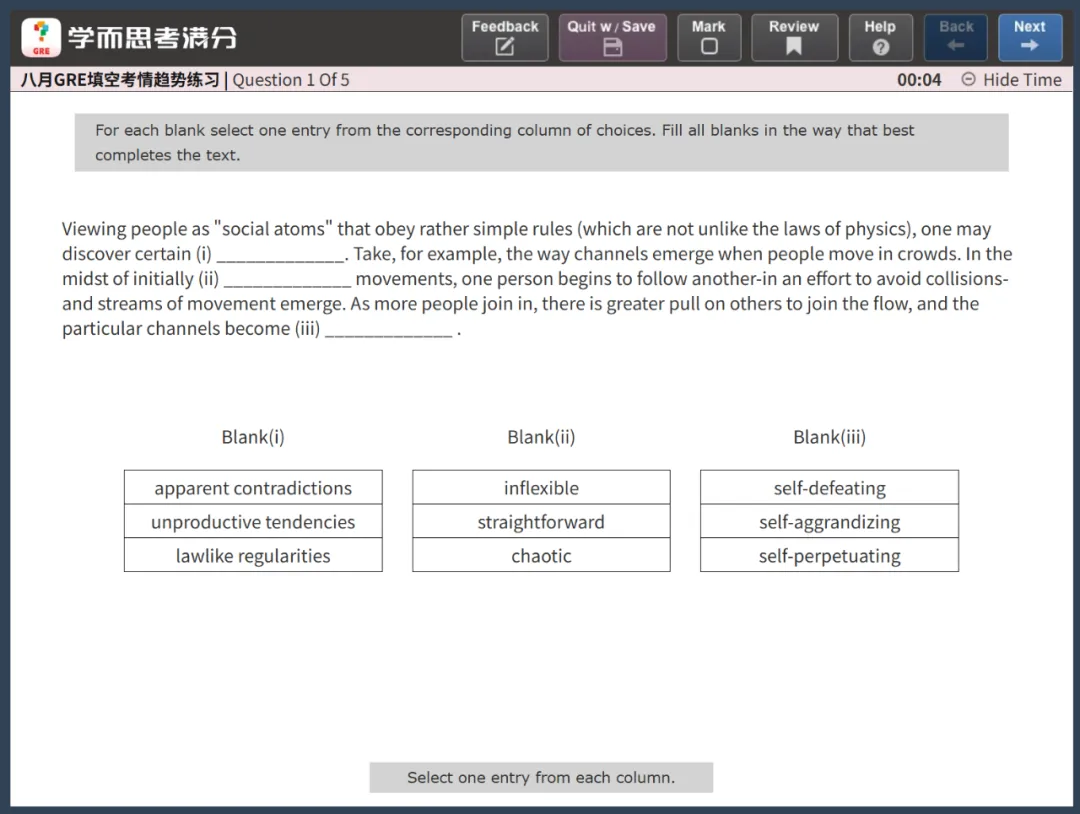The image size is (1080, 814).
Task: Go to previous question with Back arrow
Action: coord(956,38)
